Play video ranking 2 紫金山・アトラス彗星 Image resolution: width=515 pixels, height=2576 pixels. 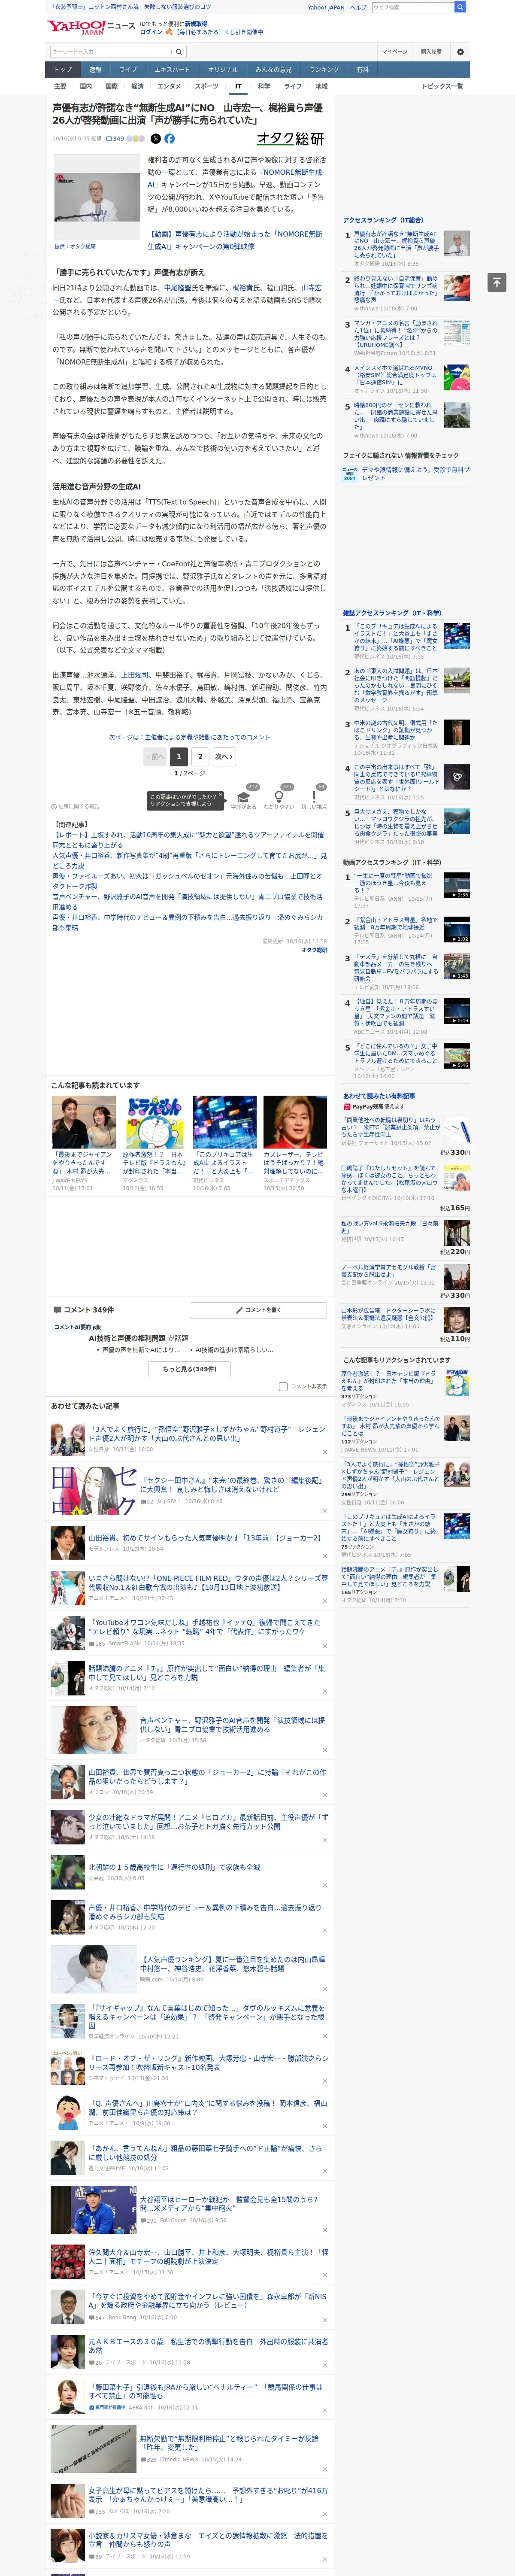456,929
